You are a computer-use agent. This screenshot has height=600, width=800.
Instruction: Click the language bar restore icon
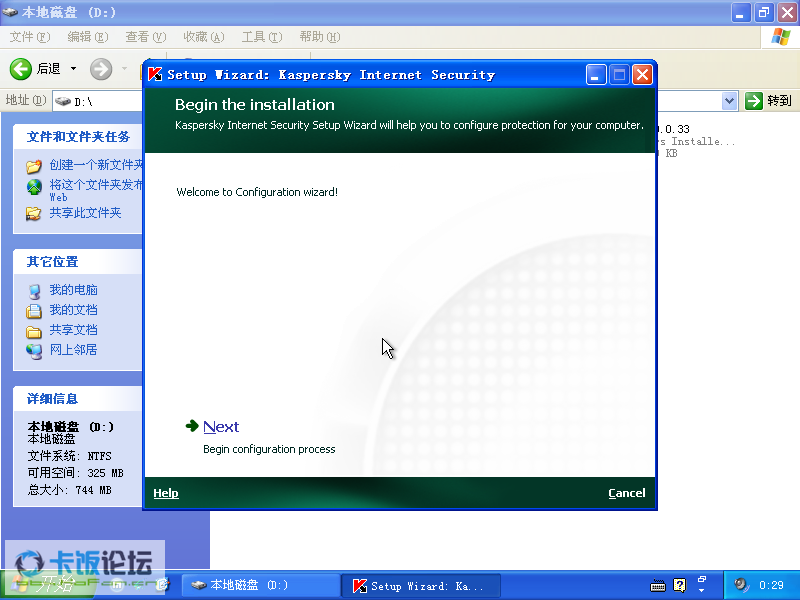click(x=702, y=580)
